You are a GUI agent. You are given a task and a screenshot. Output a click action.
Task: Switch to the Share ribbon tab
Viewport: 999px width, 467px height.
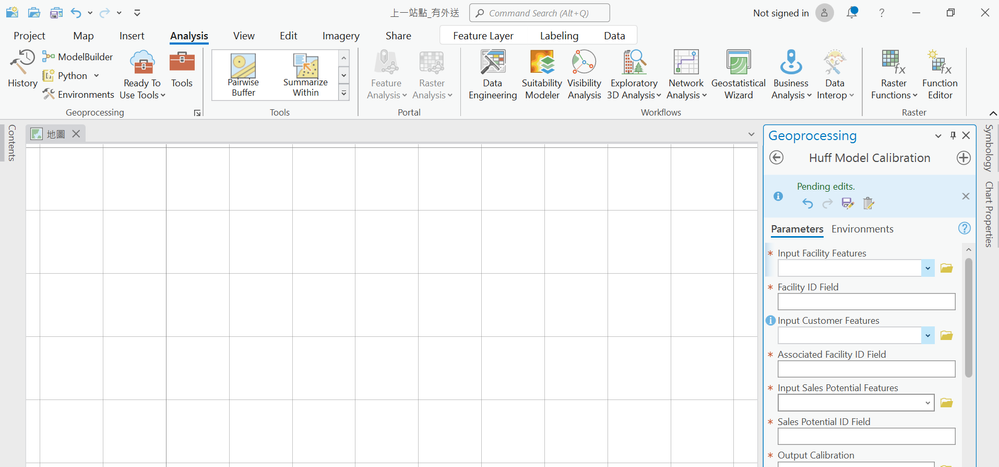[x=398, y=36]
